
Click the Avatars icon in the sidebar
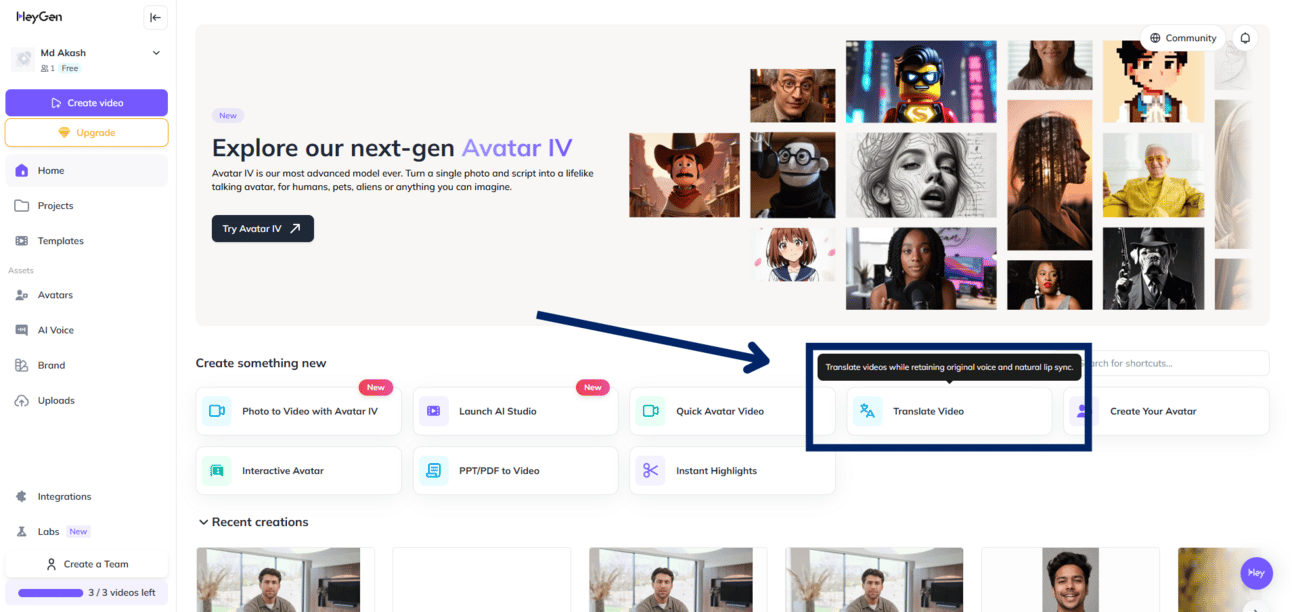(x=22, y=295)
